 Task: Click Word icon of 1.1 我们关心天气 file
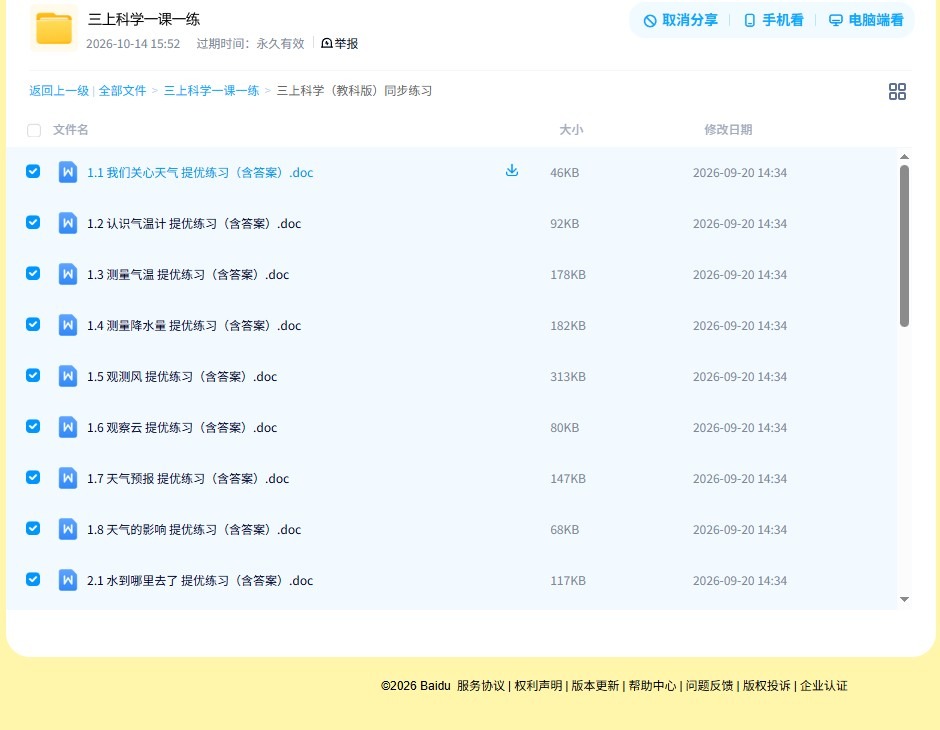(x=68, y=173)
